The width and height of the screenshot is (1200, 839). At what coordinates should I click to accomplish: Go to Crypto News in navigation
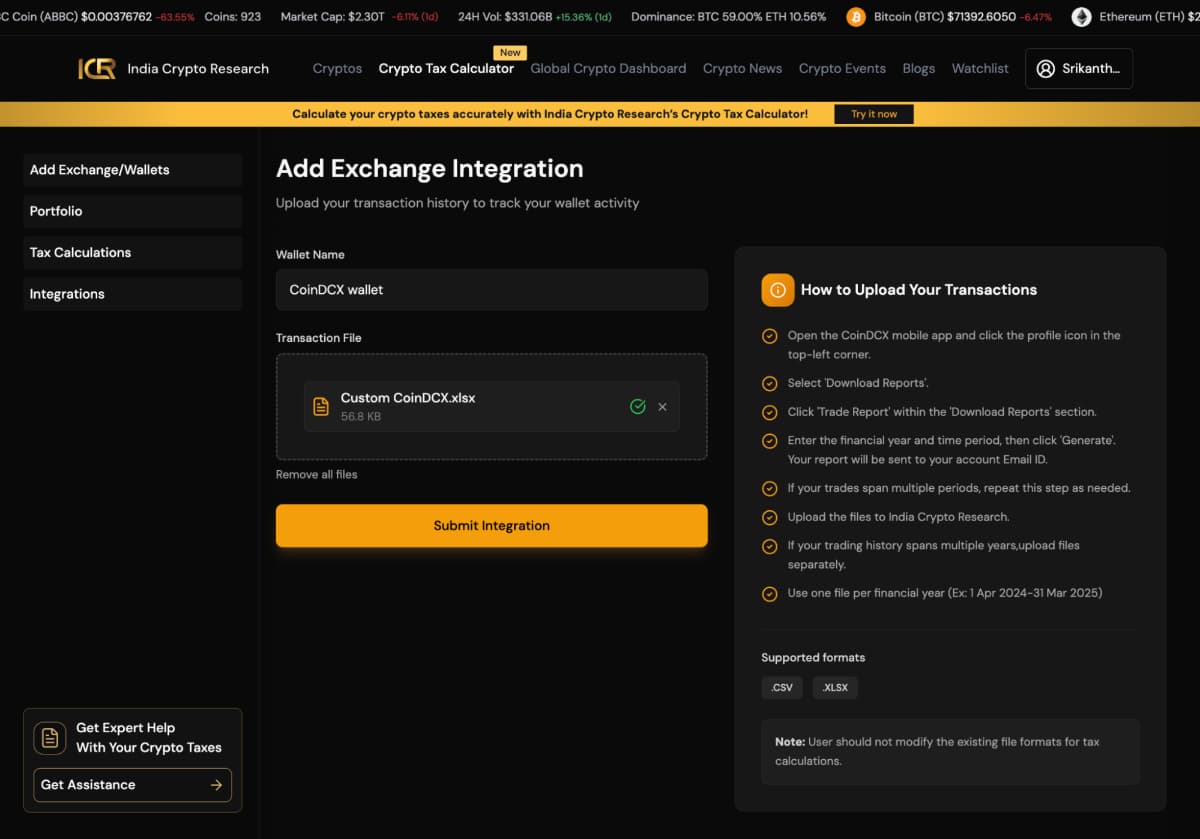742,69
